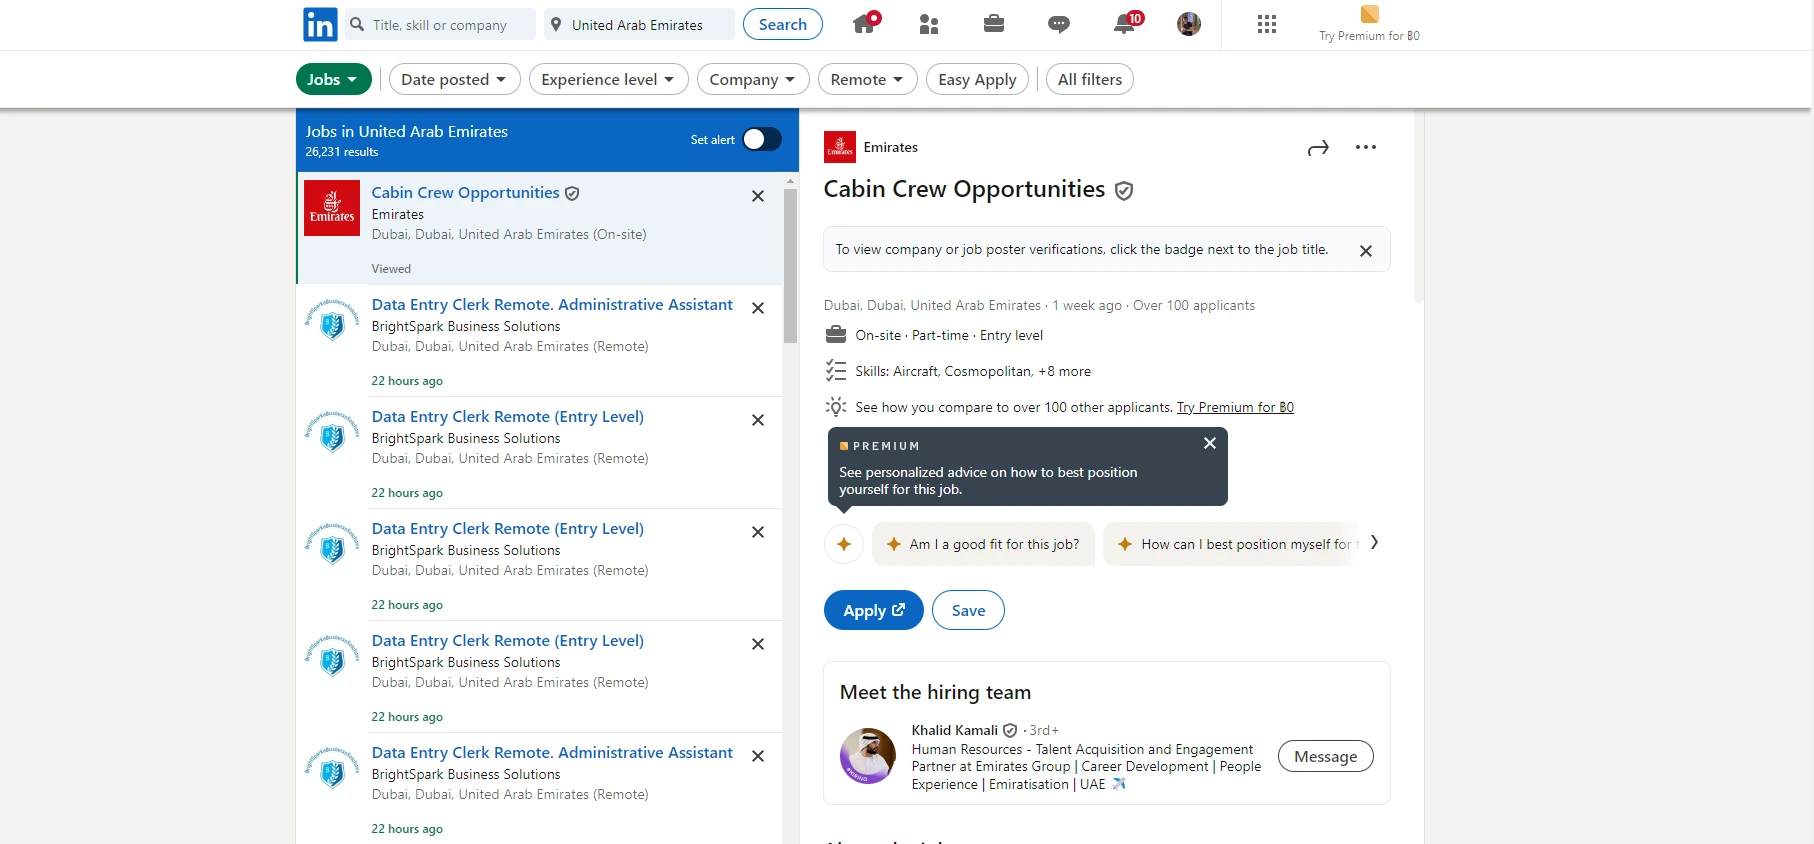Toggle the Easy Apply filter
1814x844 pixels.
click(977, 79)
